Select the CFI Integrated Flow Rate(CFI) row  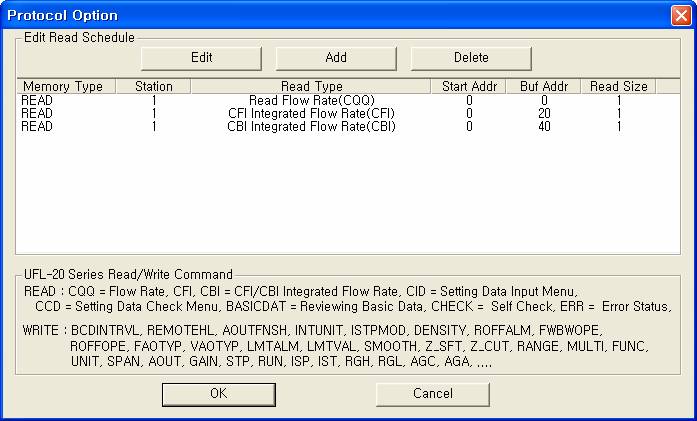[312, 114]
